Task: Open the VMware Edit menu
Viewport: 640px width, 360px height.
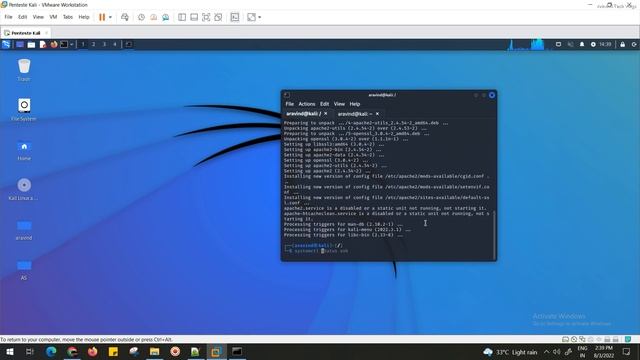Action: 22,17
